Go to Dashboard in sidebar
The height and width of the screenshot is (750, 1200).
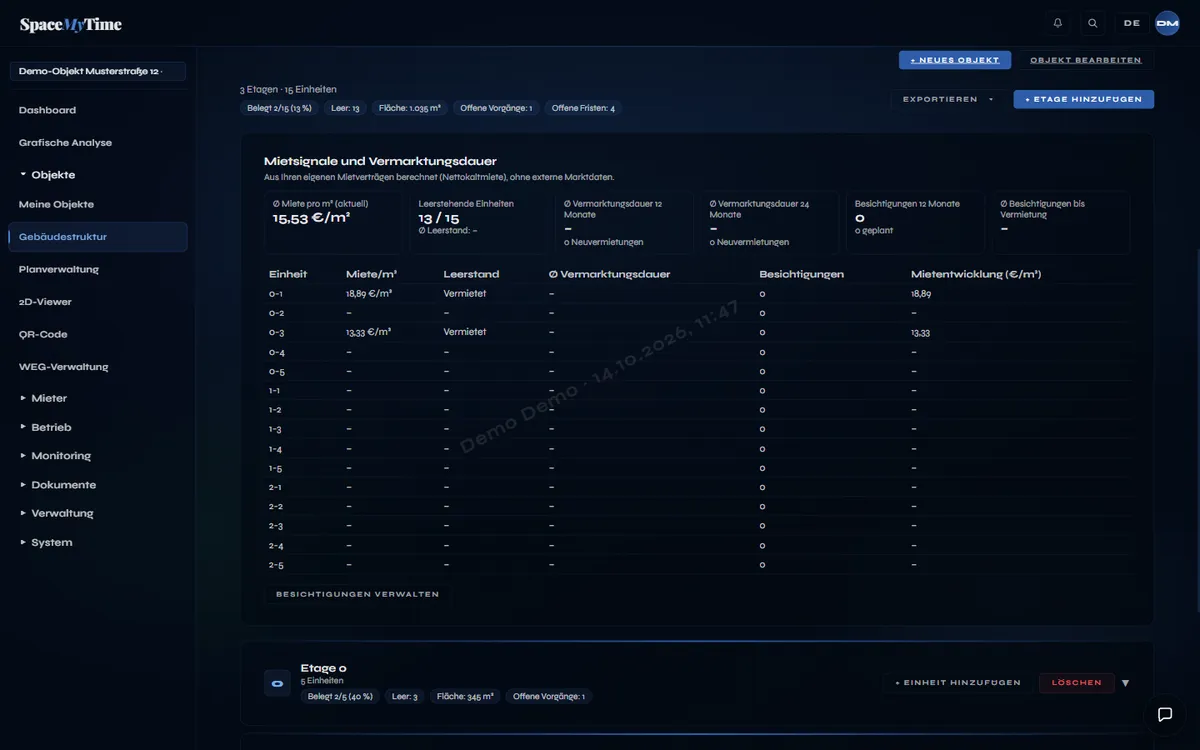(x=47, y=110)
